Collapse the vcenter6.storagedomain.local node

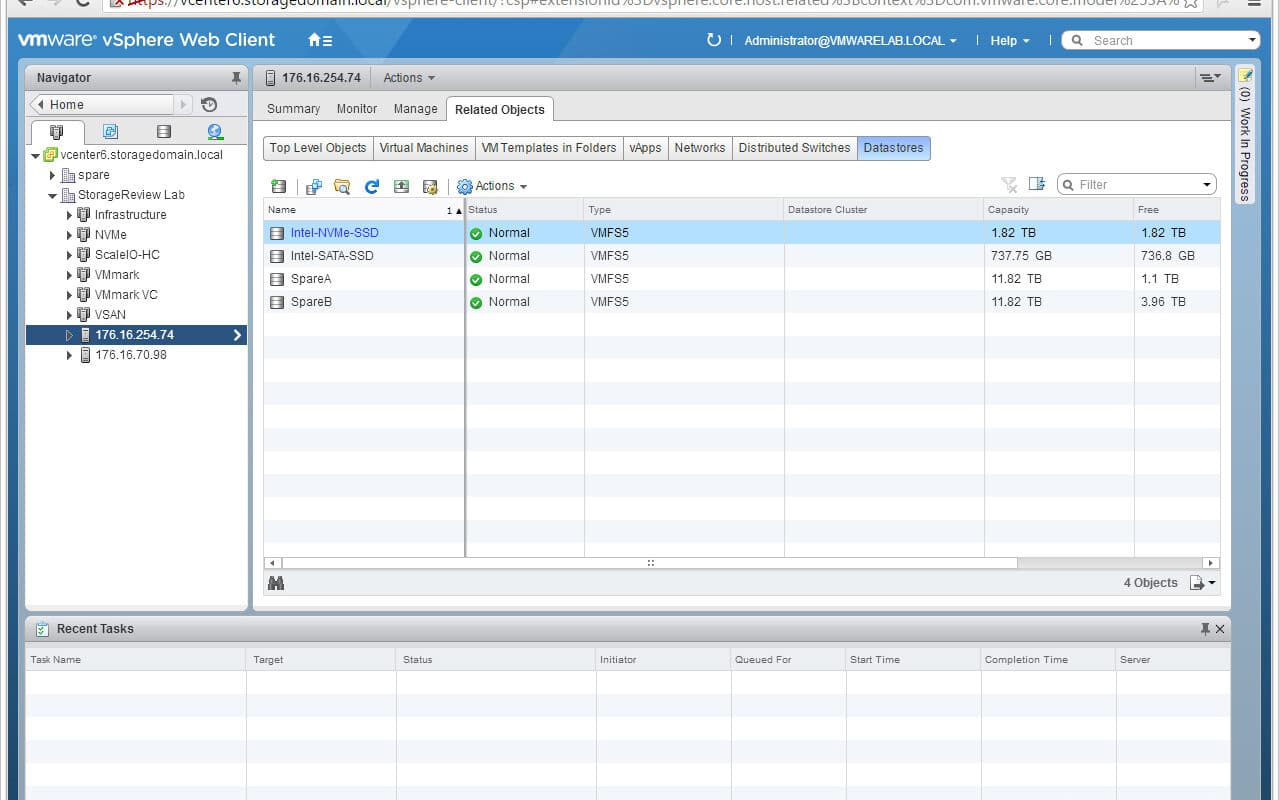tap(36, 156)
